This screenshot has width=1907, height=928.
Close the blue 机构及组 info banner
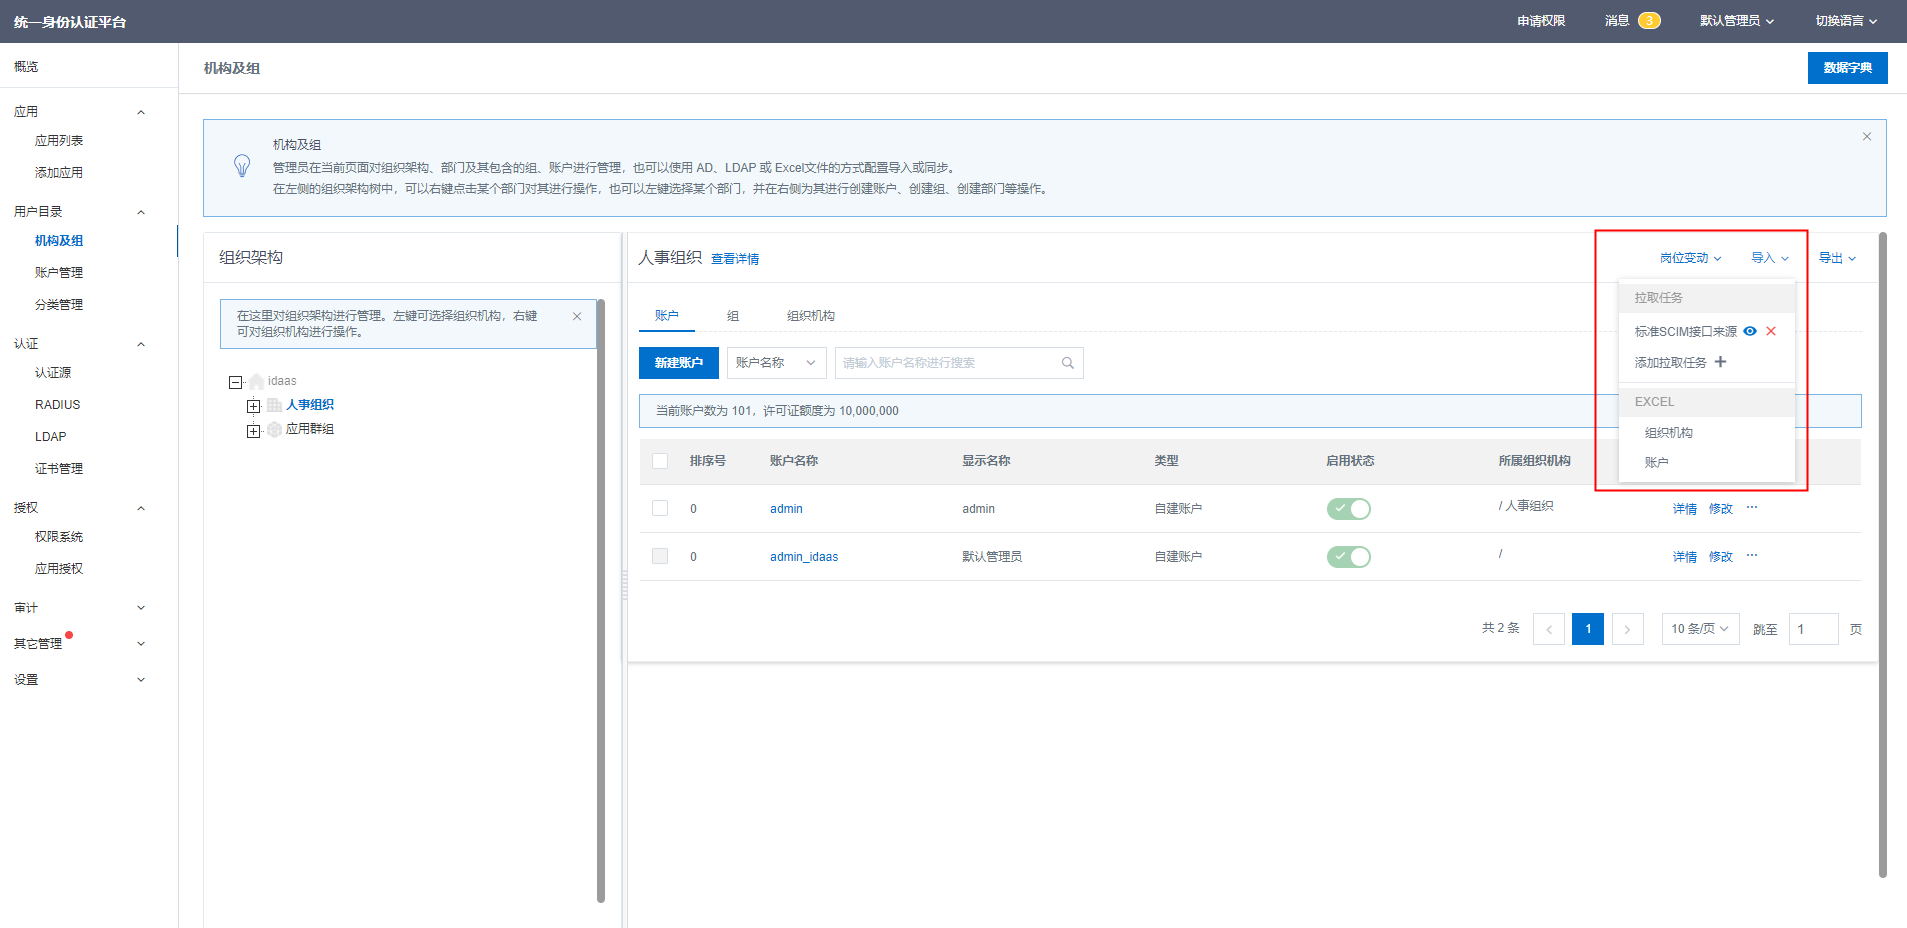1866,137
